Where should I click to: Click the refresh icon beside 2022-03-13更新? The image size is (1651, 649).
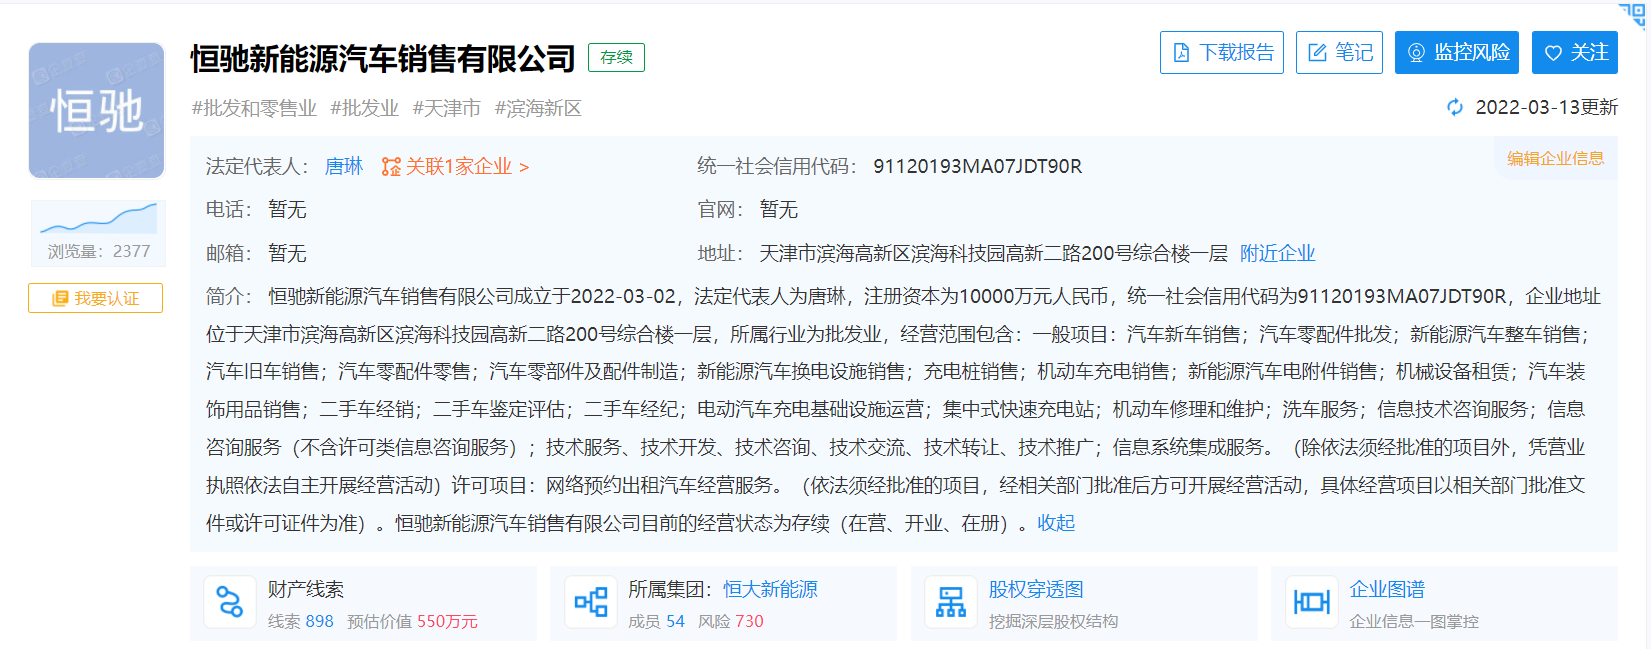coord(1455,107)
